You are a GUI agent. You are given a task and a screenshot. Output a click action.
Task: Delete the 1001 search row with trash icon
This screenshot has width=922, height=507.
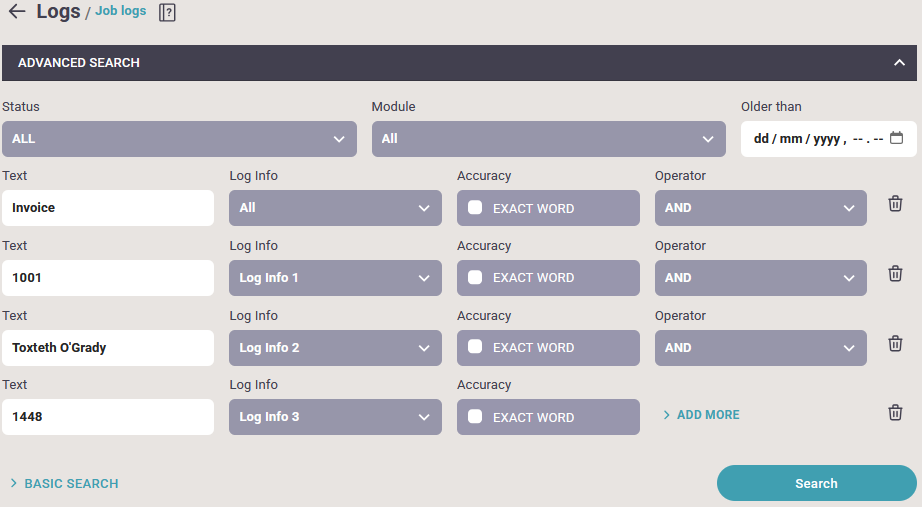[x=895, y=273]
